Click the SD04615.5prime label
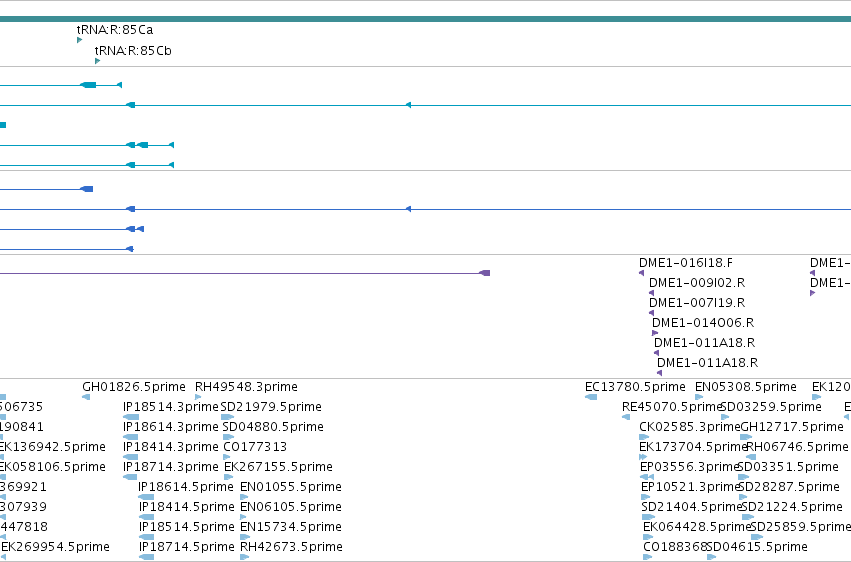The image size is (851, 562). coord(757,547)
